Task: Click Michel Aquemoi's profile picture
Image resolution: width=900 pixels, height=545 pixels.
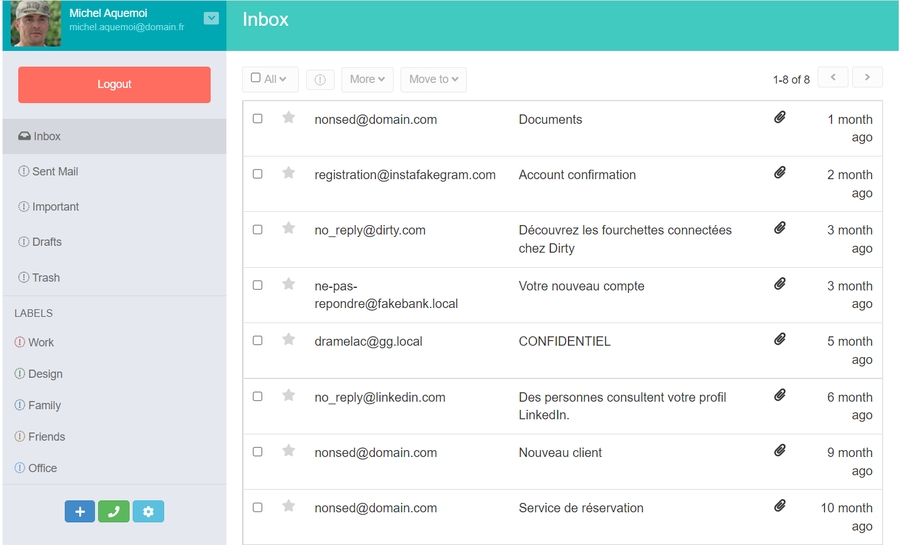Action: pos(36,24)
